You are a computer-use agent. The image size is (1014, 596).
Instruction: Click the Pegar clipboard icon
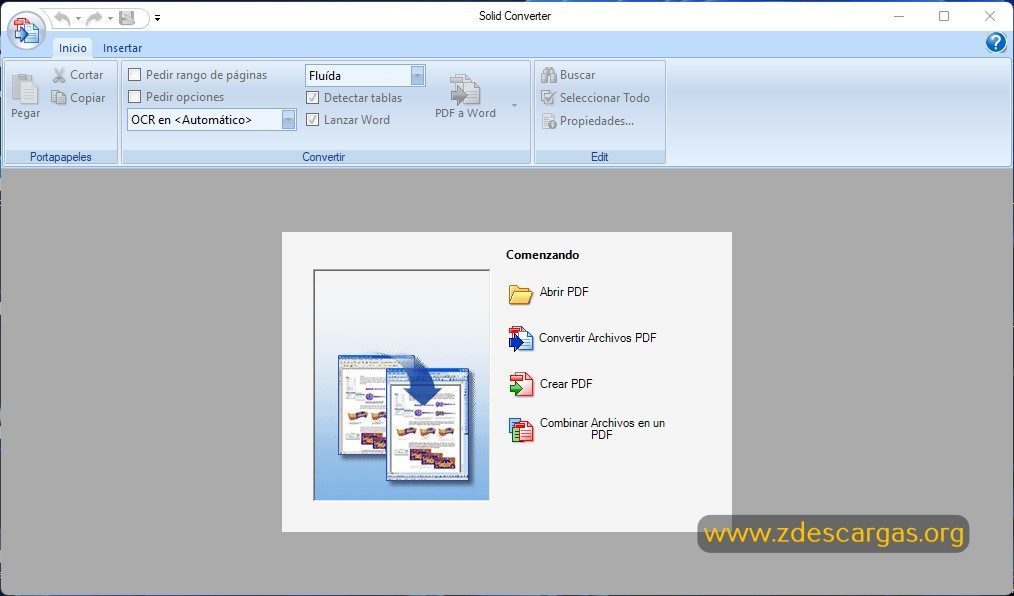[25, 89]
